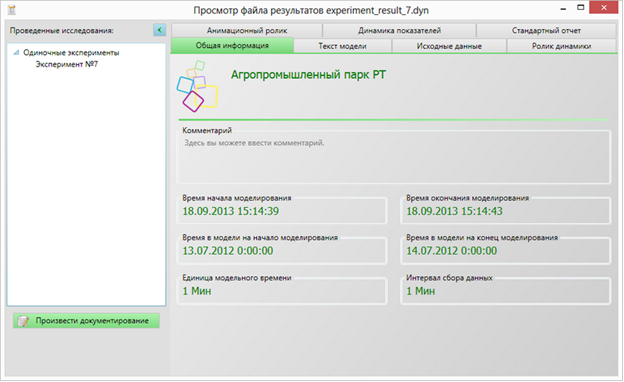Maximize the results viewer window

coord(581,8)
